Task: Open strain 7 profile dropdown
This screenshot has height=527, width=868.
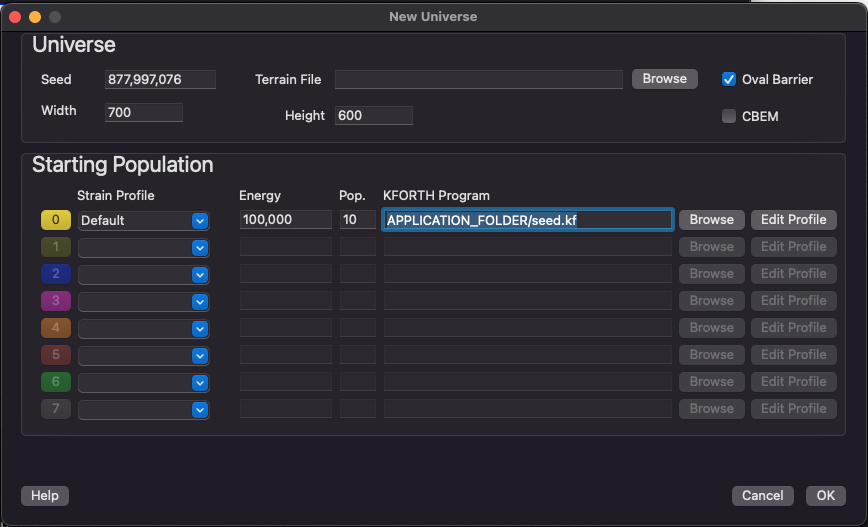Action: 143,410
